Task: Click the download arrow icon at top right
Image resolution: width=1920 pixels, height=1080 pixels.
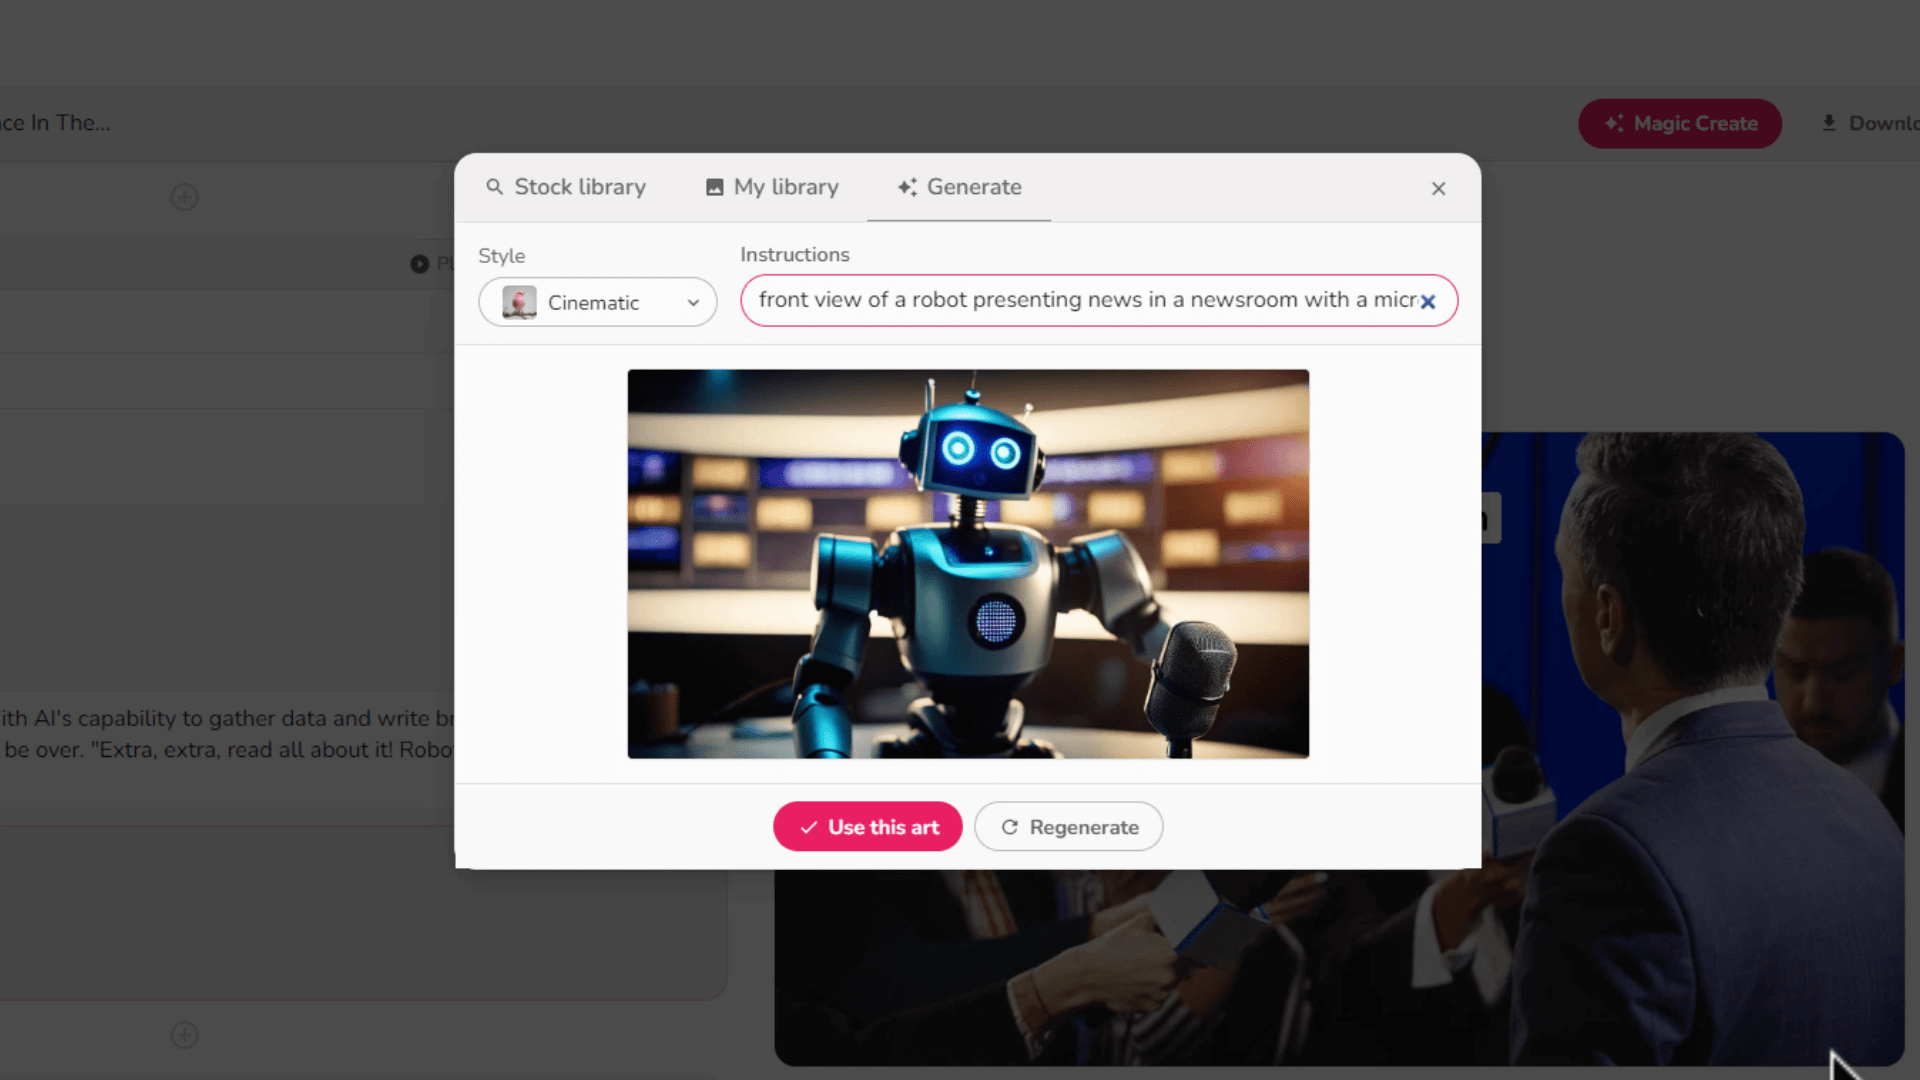Action: [1830, 122]
